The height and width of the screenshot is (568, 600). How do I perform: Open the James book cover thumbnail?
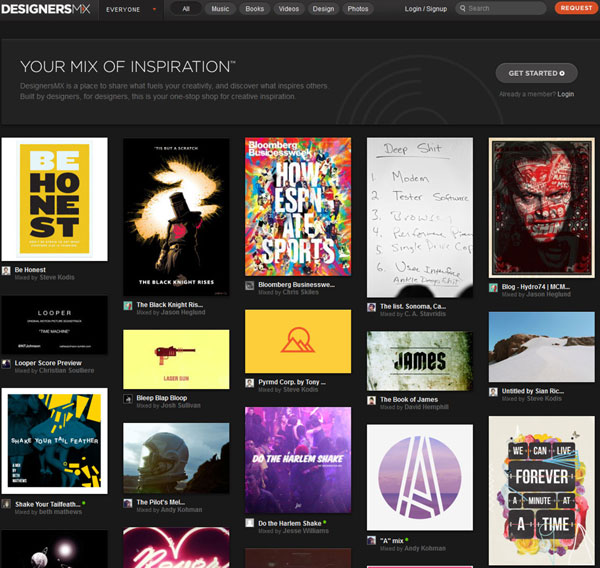click(420, 361)
